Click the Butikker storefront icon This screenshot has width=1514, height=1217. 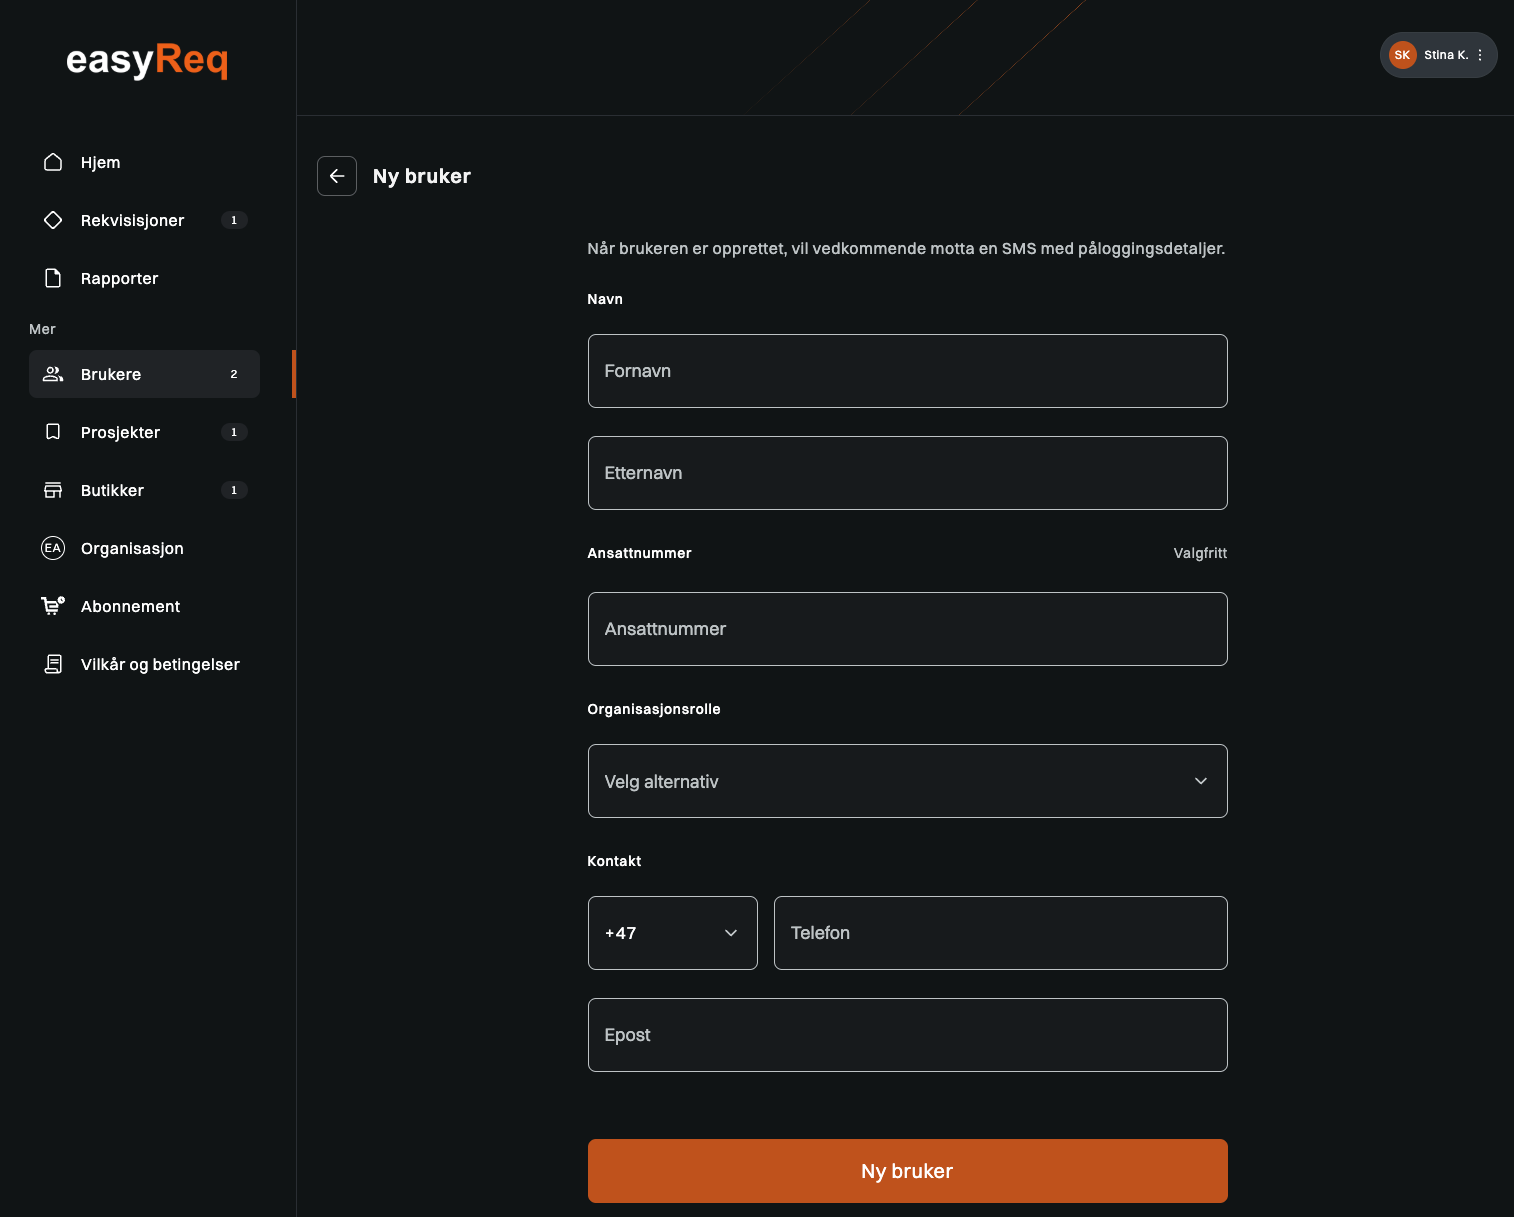(53, 490)
